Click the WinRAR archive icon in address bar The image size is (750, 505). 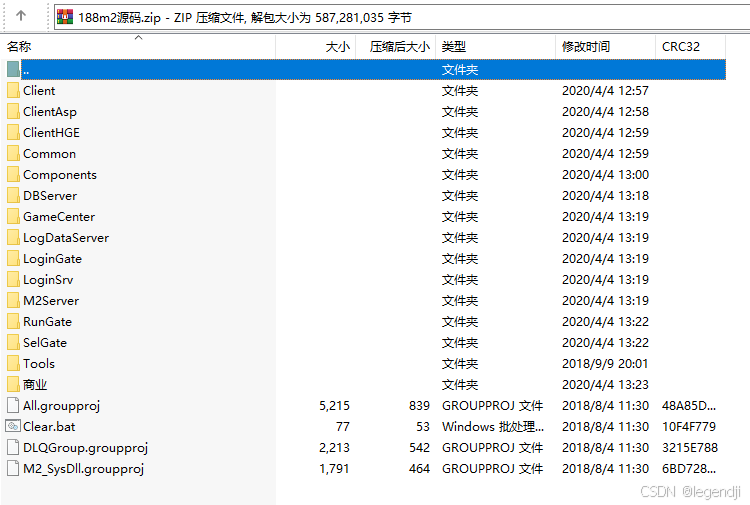pos(65,17)
